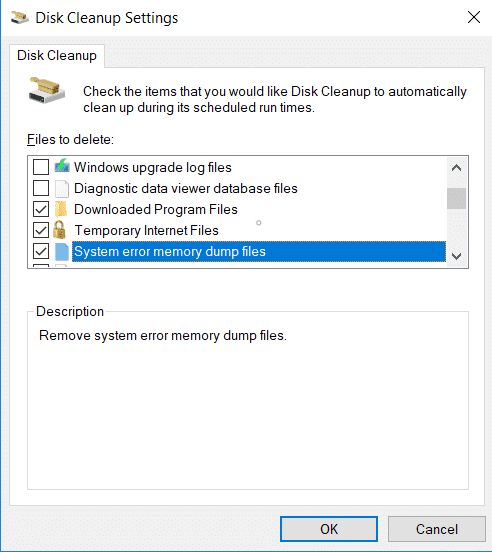Screen dimensions: 492x552
Task: Enable Diagnostic data viewer database files checkbox
Action: (x=41, y=188)
